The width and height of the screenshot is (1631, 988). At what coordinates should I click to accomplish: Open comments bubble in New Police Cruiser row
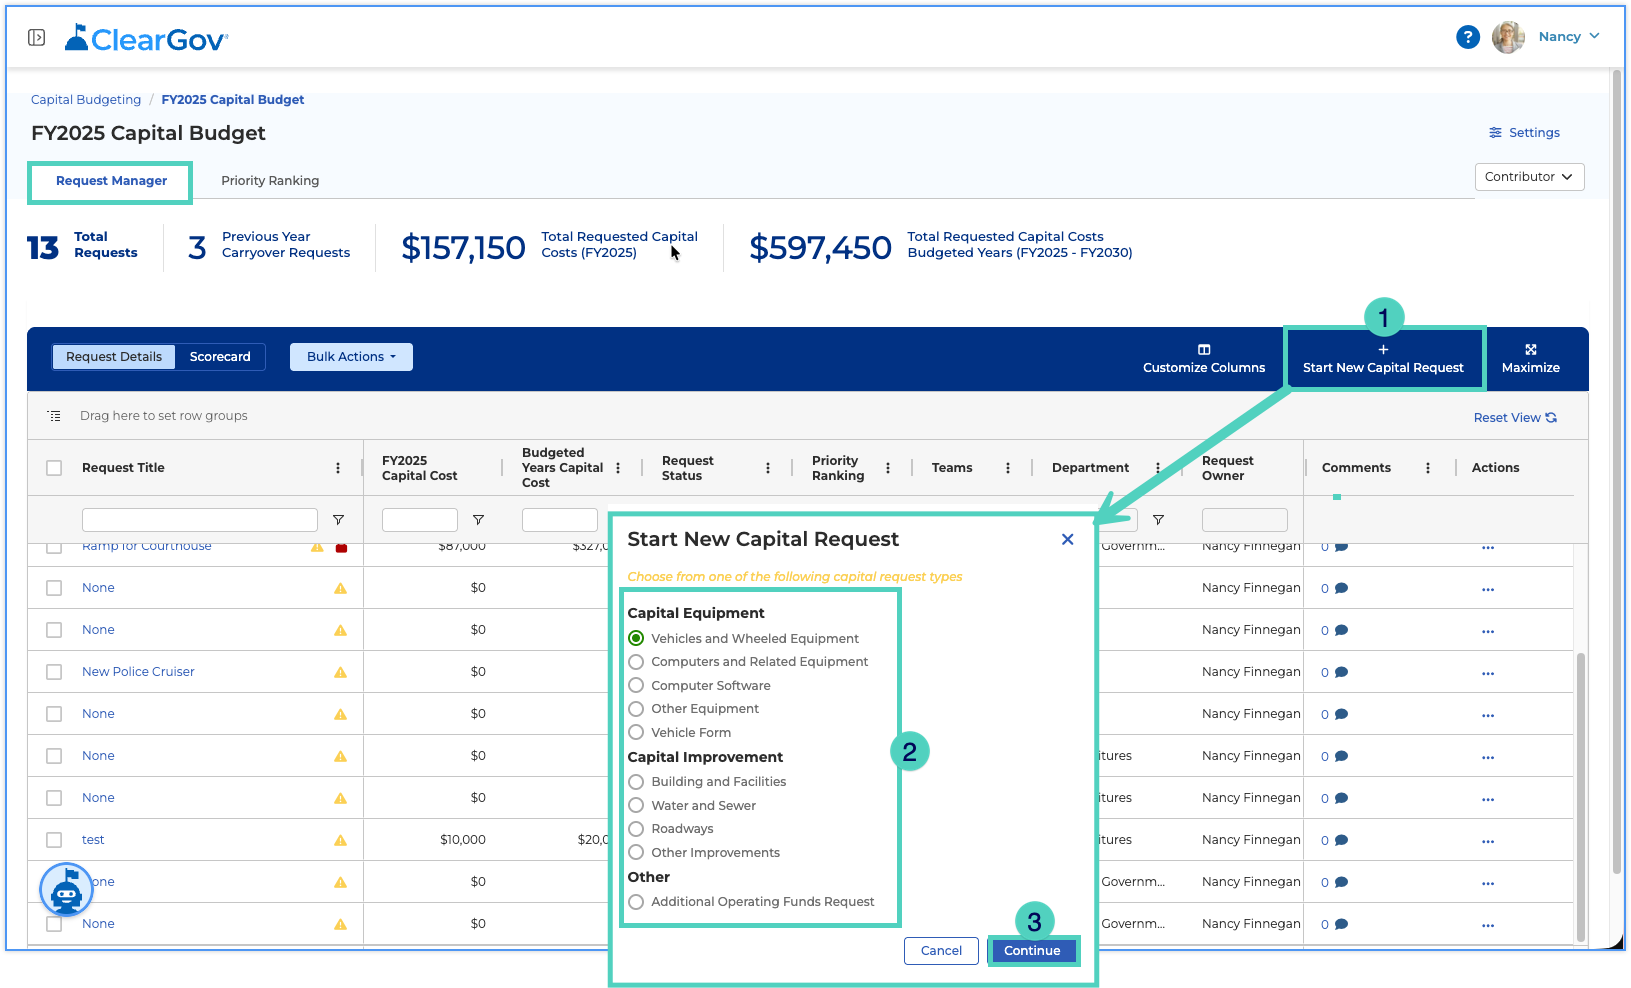click(1341, 672)
